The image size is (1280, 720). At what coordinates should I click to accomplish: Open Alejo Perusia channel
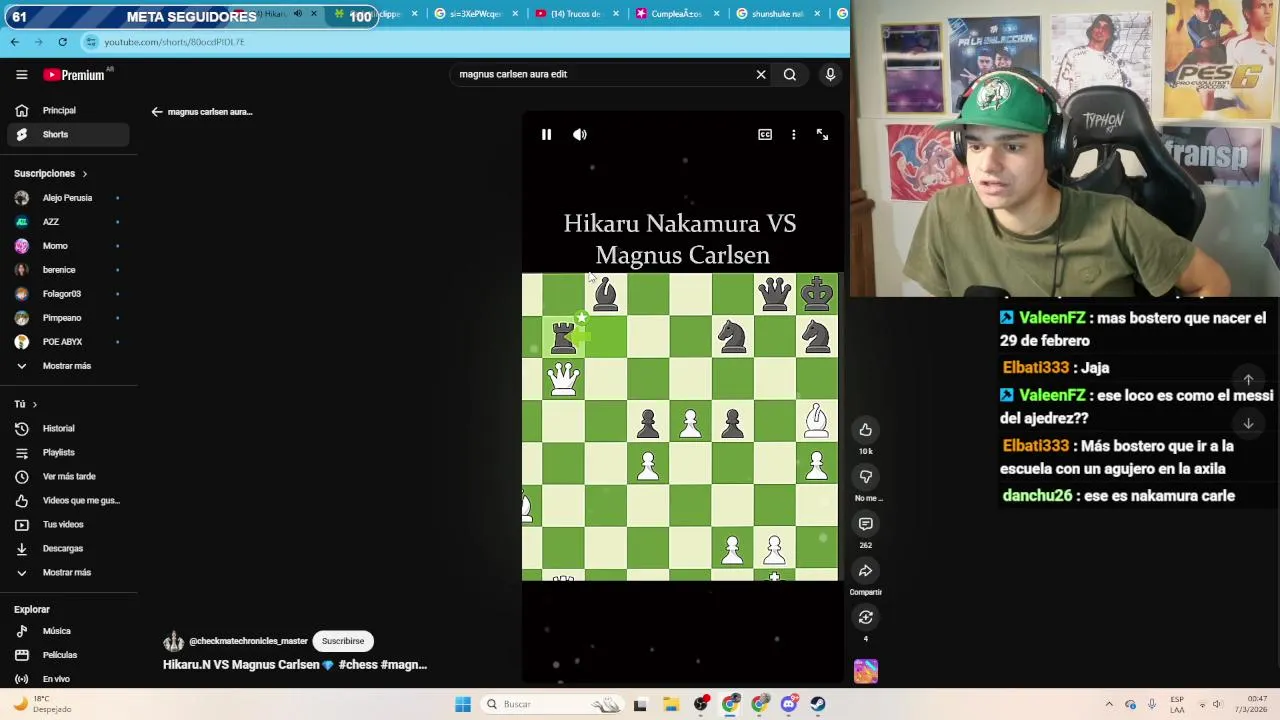(x=68, y=198)
